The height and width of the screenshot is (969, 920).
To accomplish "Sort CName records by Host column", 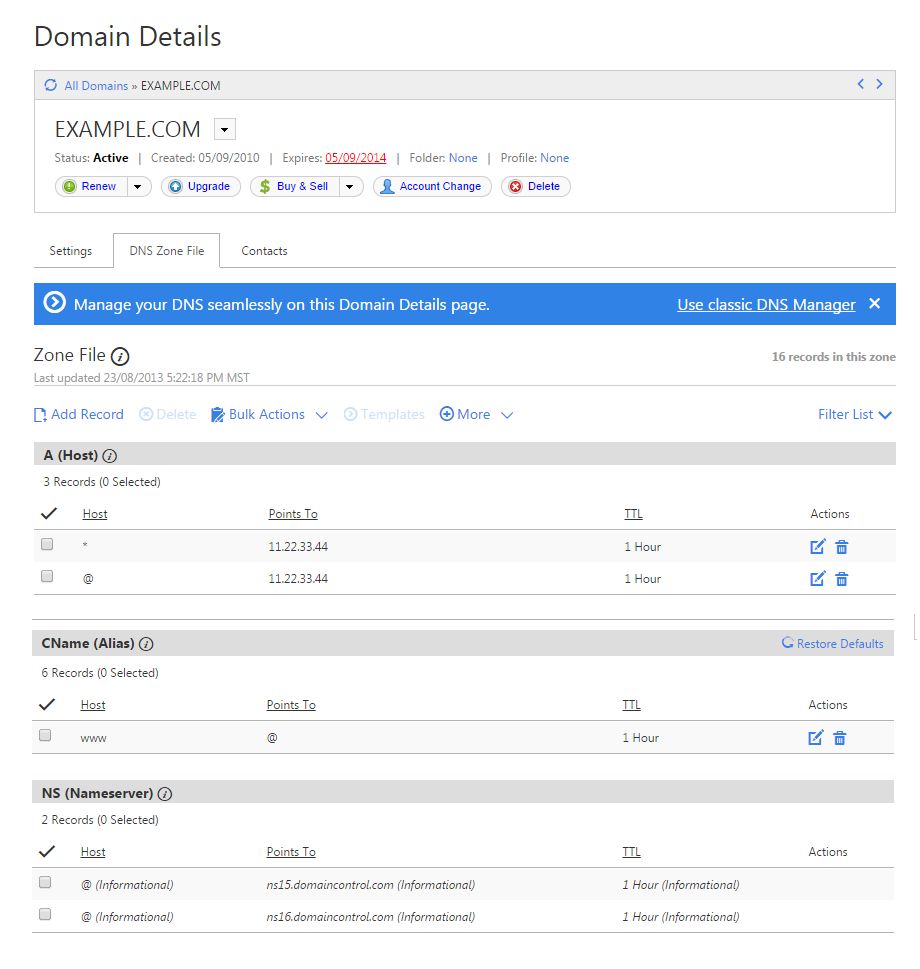I will coord(93,705).
